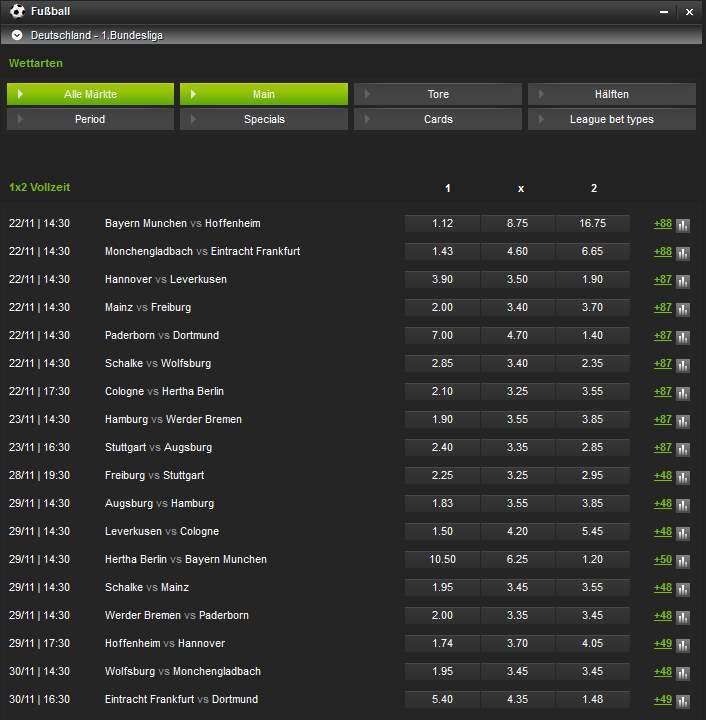Open statistics icon for Wolfsburg vs Monchengladbach

coord(683,674)
